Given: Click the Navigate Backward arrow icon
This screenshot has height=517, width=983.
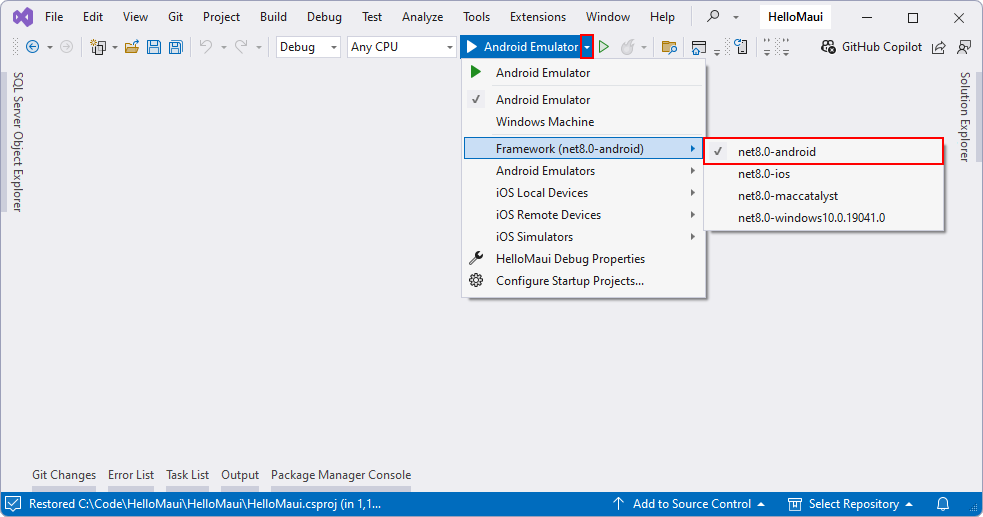Looking at the screenshot, I should pyautogui.click(x=33, y=47).
